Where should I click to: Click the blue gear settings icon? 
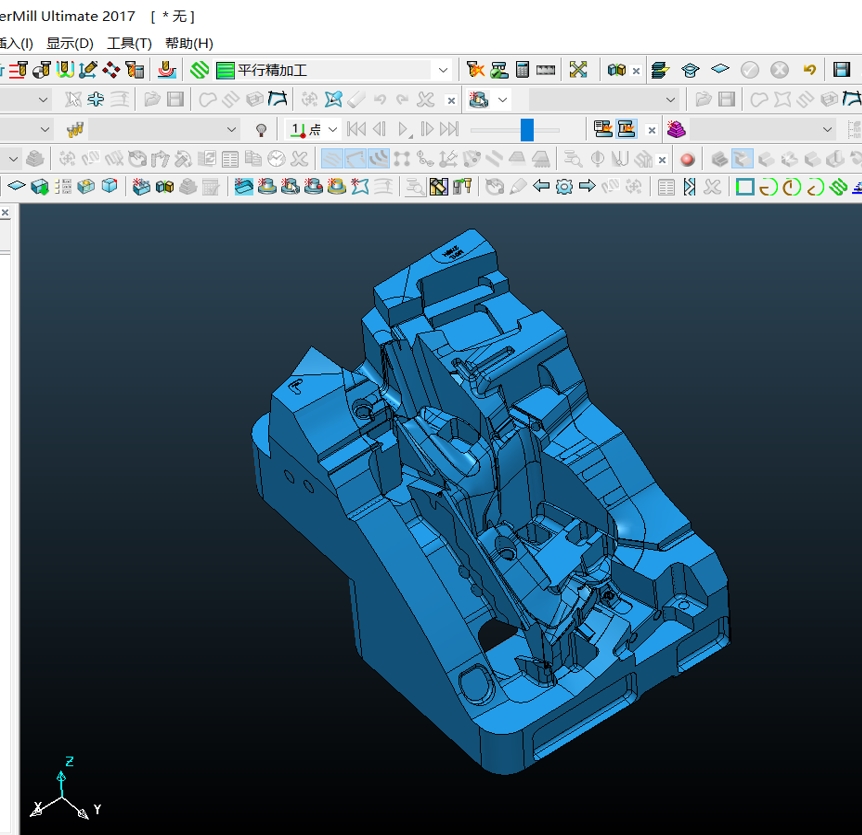[x=564, y=187]
